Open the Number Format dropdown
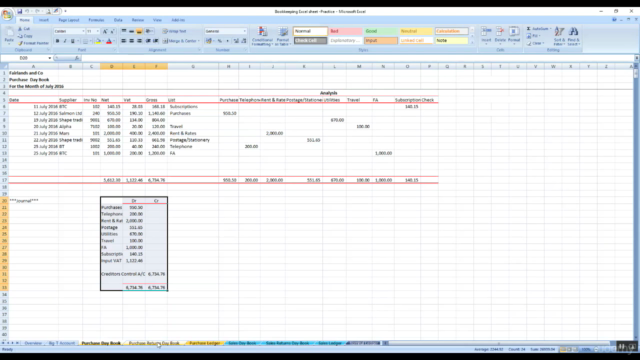Image resolution: width=640 pixels, height=360 pixels. [x=244, y=31]
